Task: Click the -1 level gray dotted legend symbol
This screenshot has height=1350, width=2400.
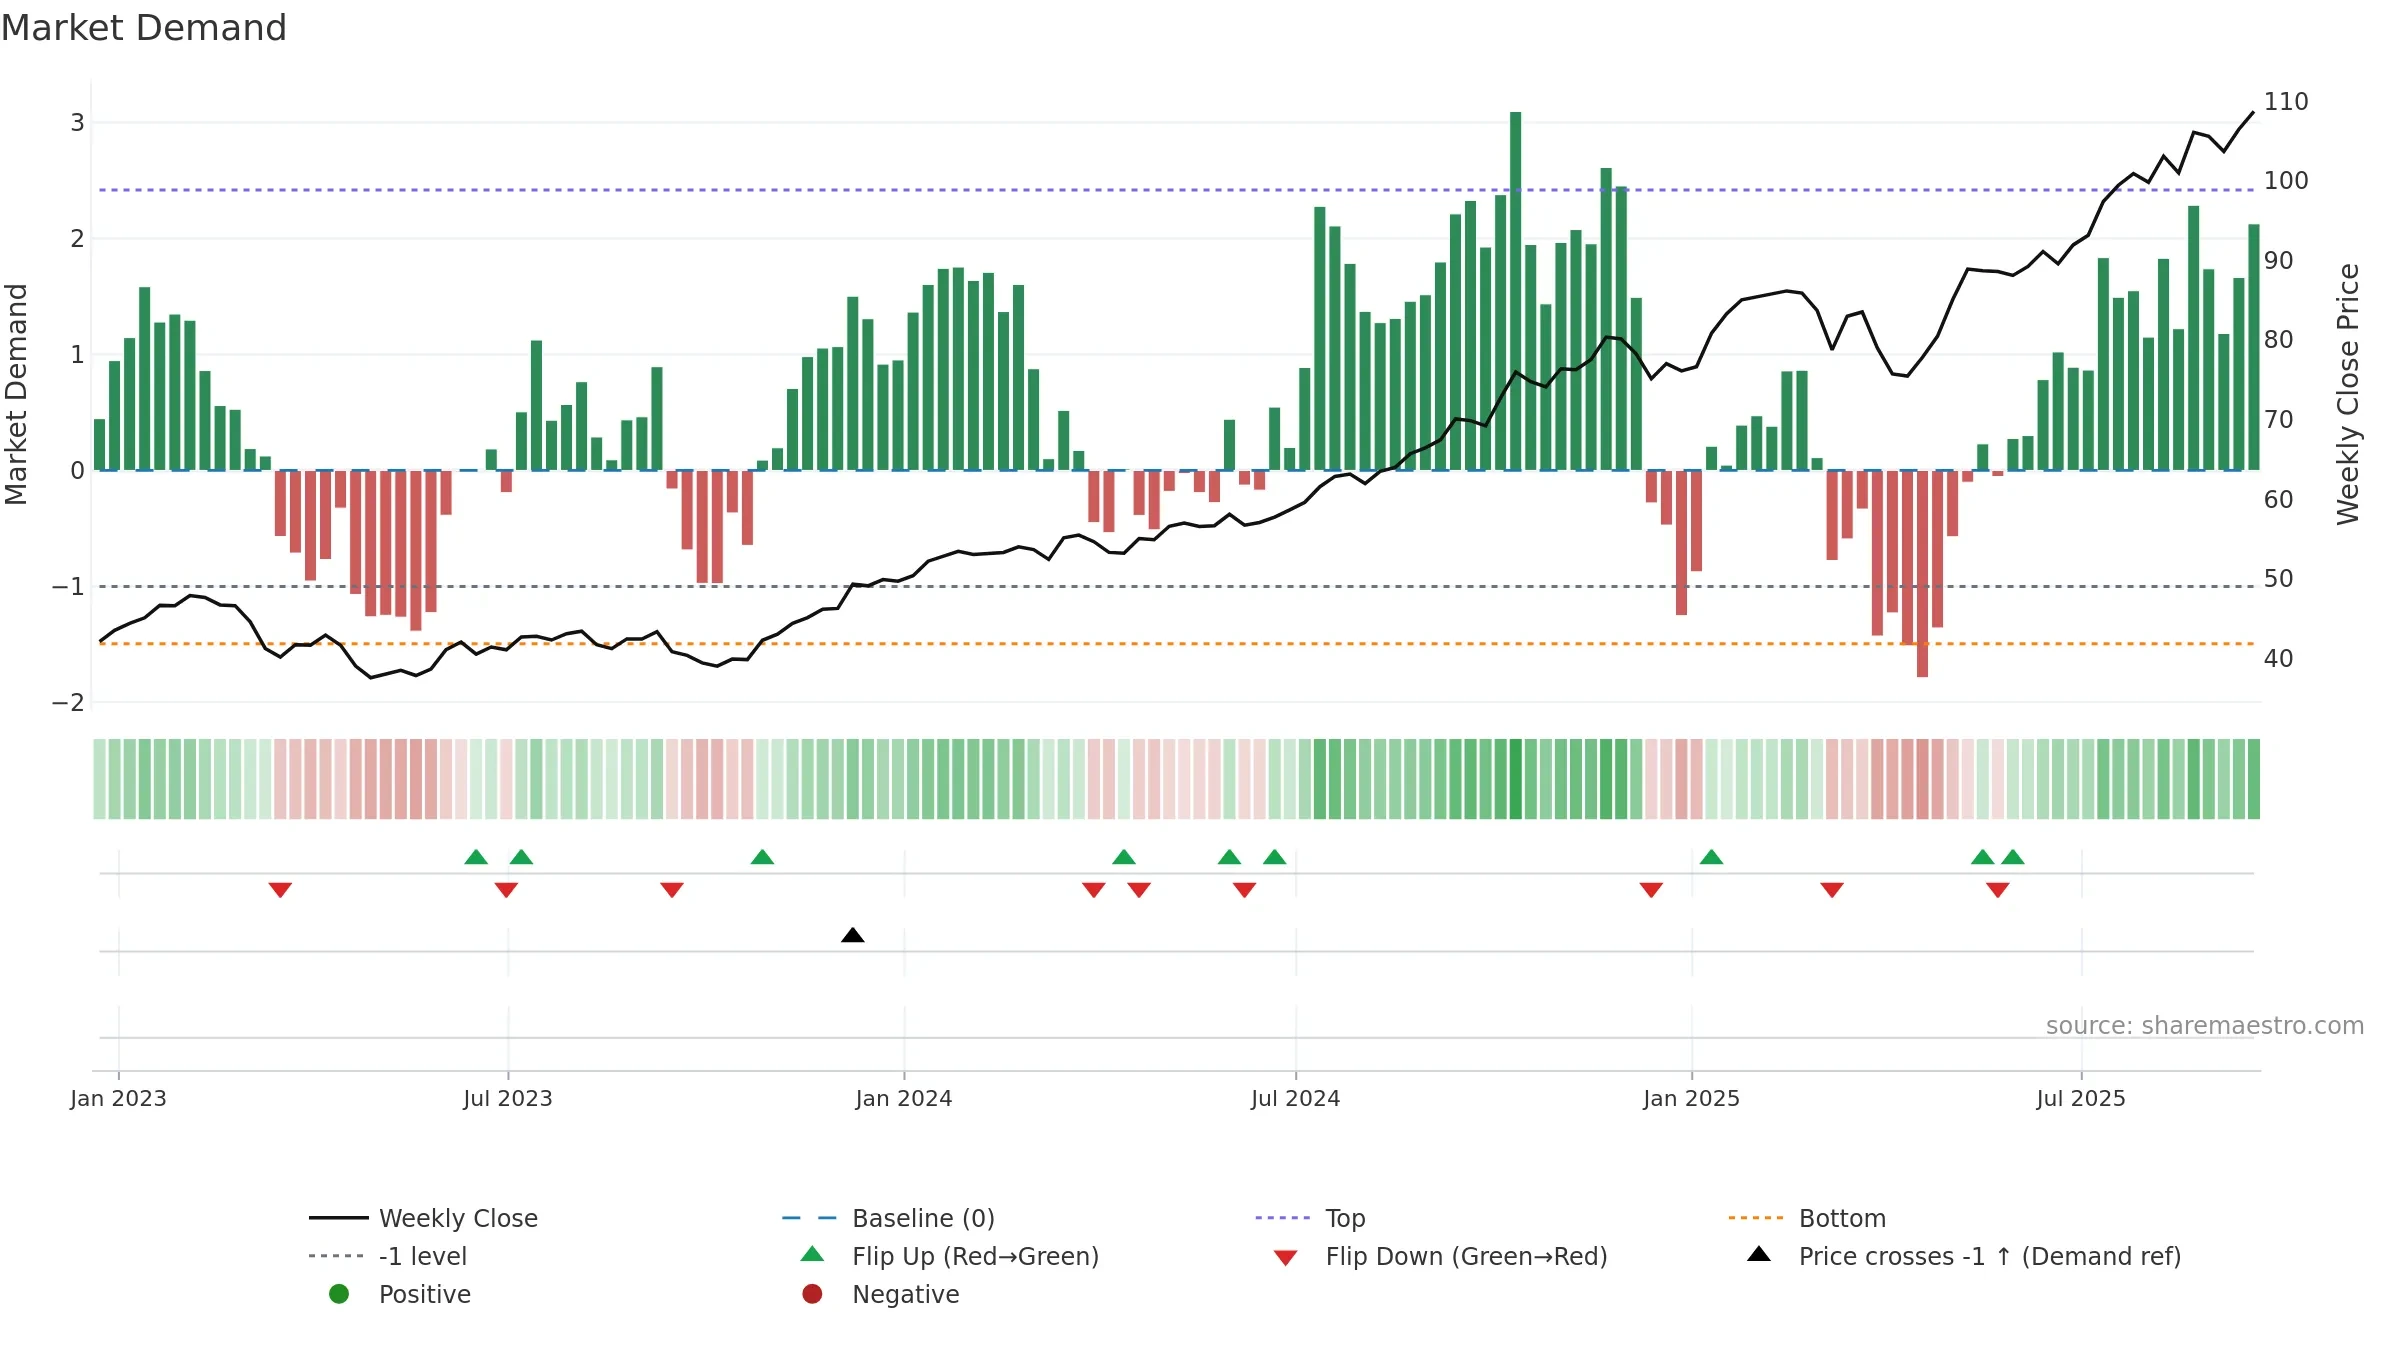Action: pos(336,1256)
